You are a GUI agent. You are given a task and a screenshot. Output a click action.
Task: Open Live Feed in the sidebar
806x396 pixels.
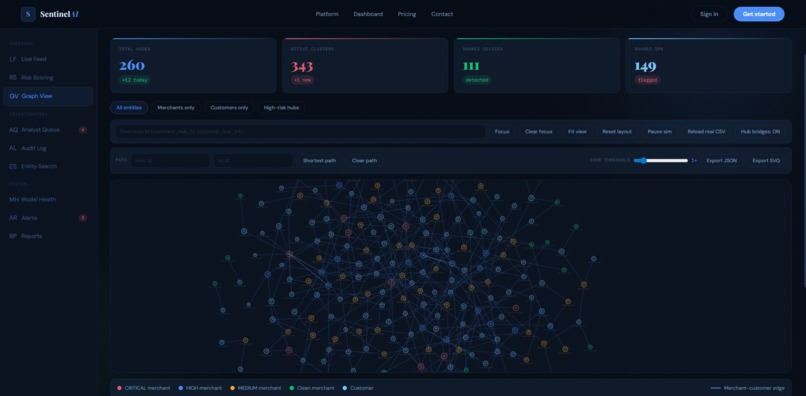[x=48, y=59]
